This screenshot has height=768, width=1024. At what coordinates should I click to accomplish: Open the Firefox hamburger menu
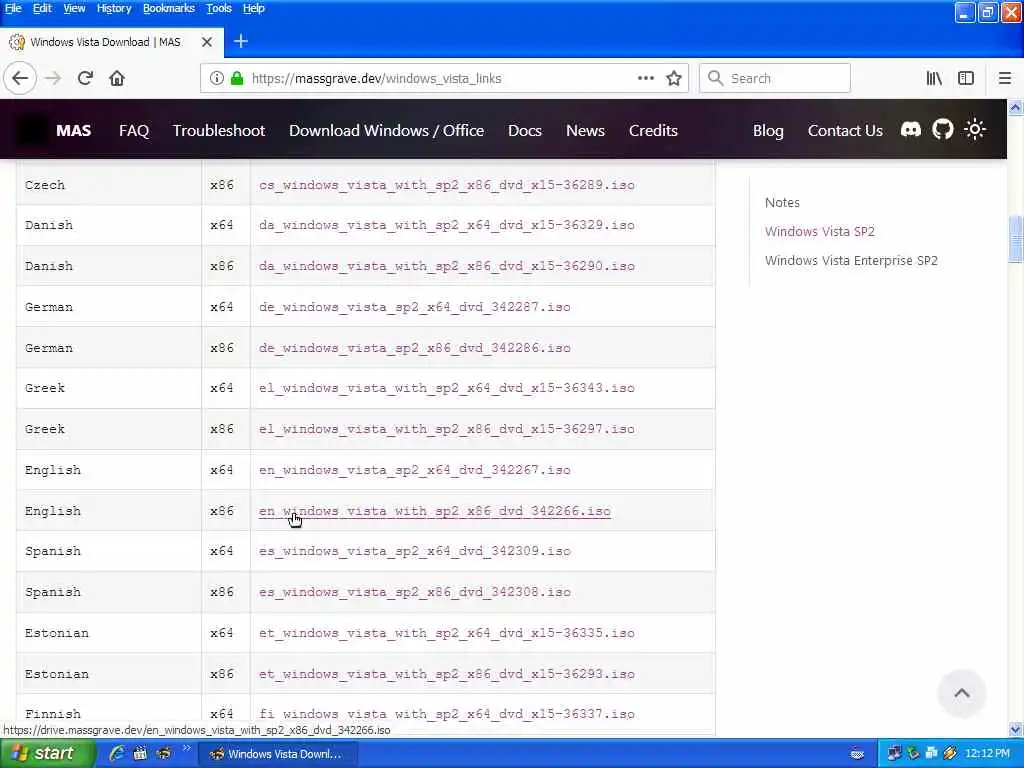pos(1005,78)
